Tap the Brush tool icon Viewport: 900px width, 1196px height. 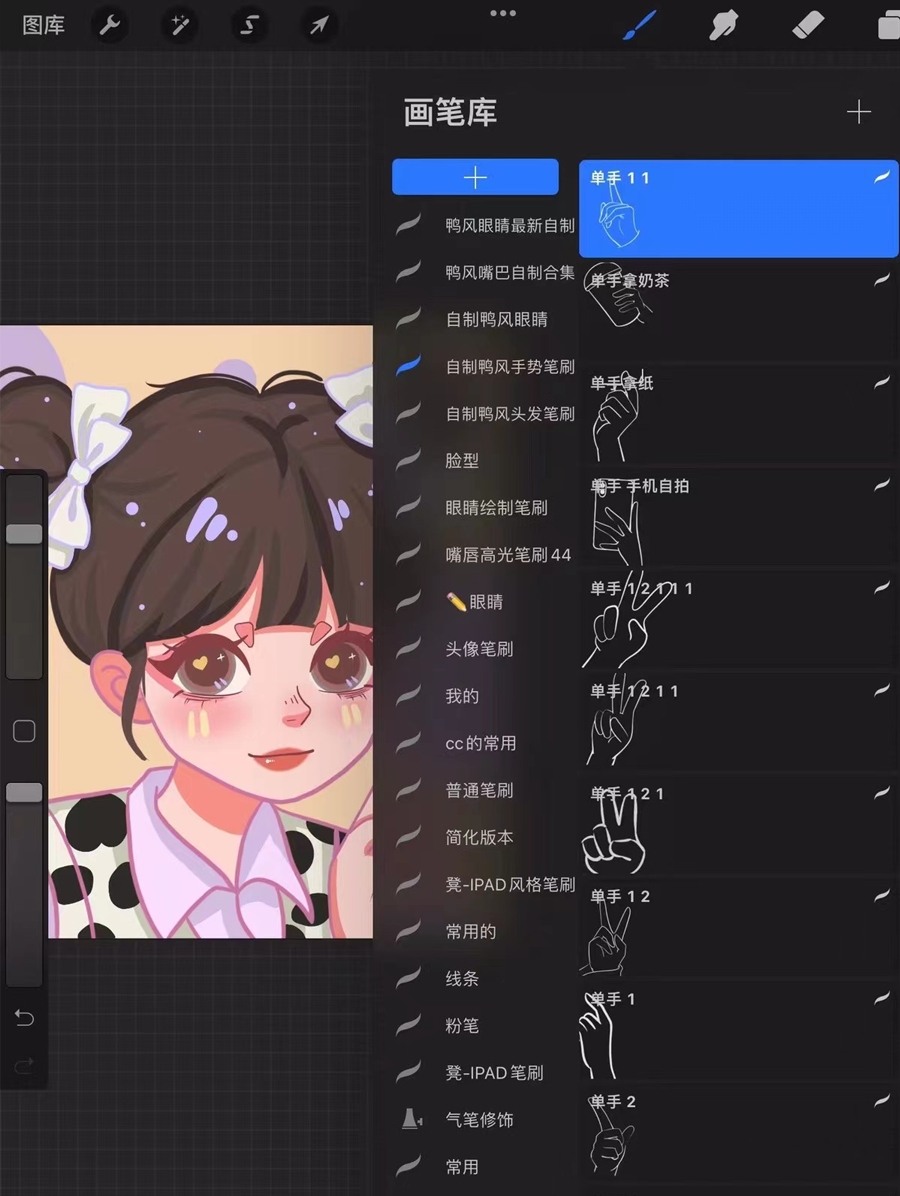click(x=639, y=25)
